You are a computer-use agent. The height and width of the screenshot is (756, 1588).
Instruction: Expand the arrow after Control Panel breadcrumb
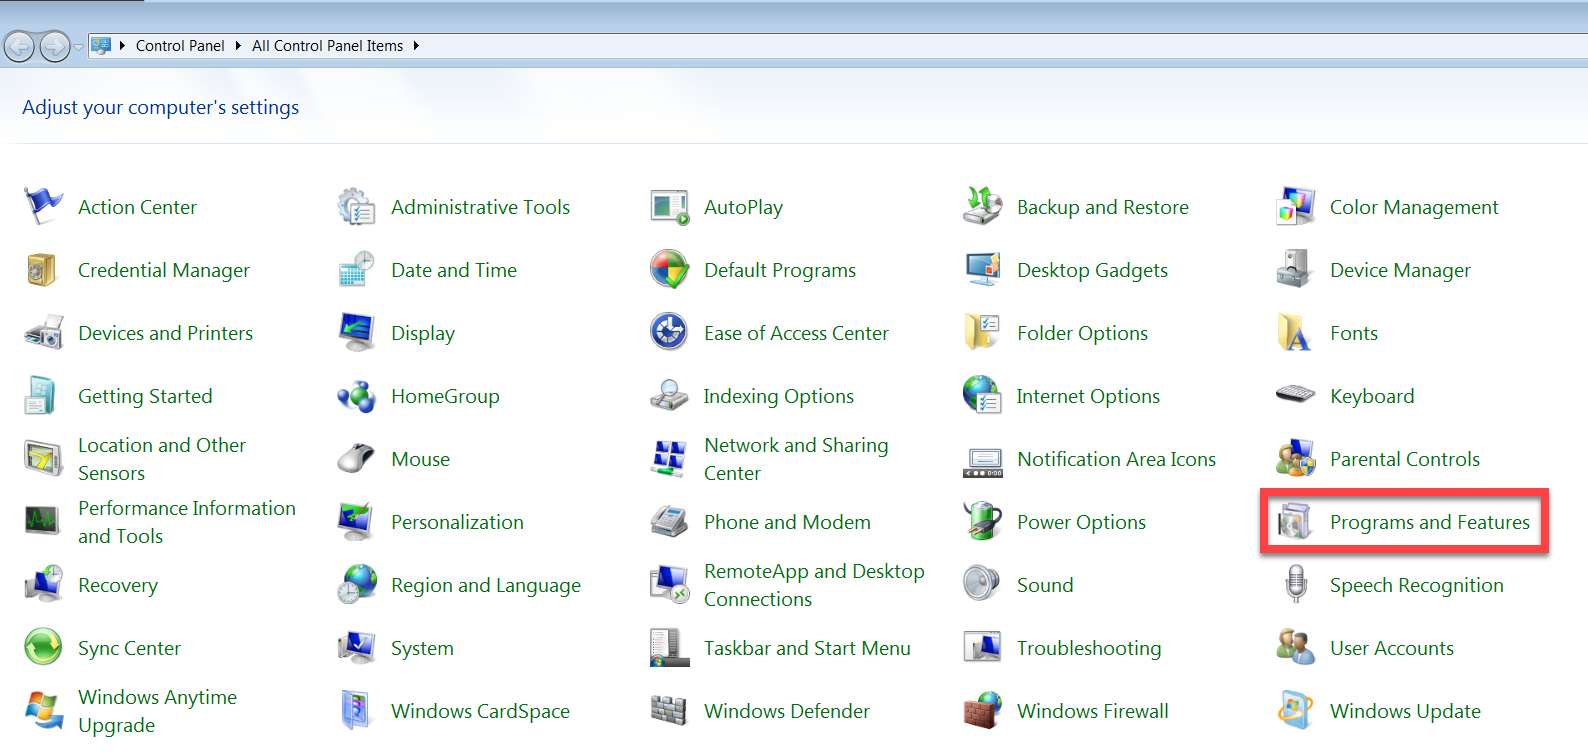[x=238, y=46]
